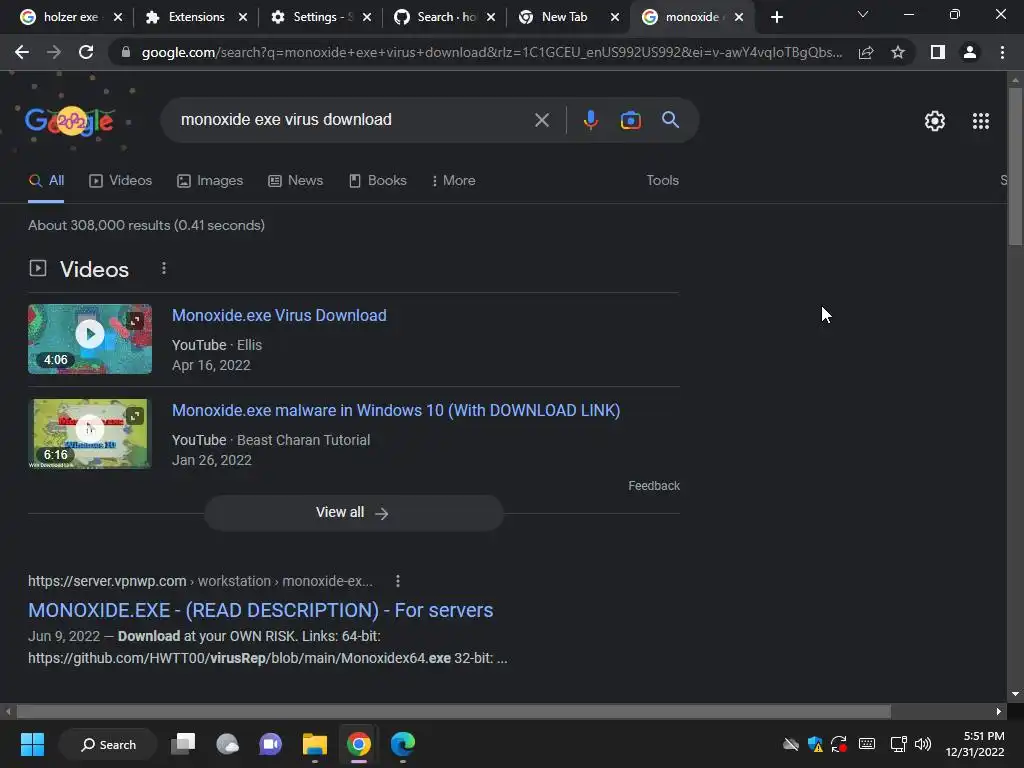Open Windows Security tray icon
Image resolution: width=1024 pixels, height=768 pixels.
coord(814,744)
